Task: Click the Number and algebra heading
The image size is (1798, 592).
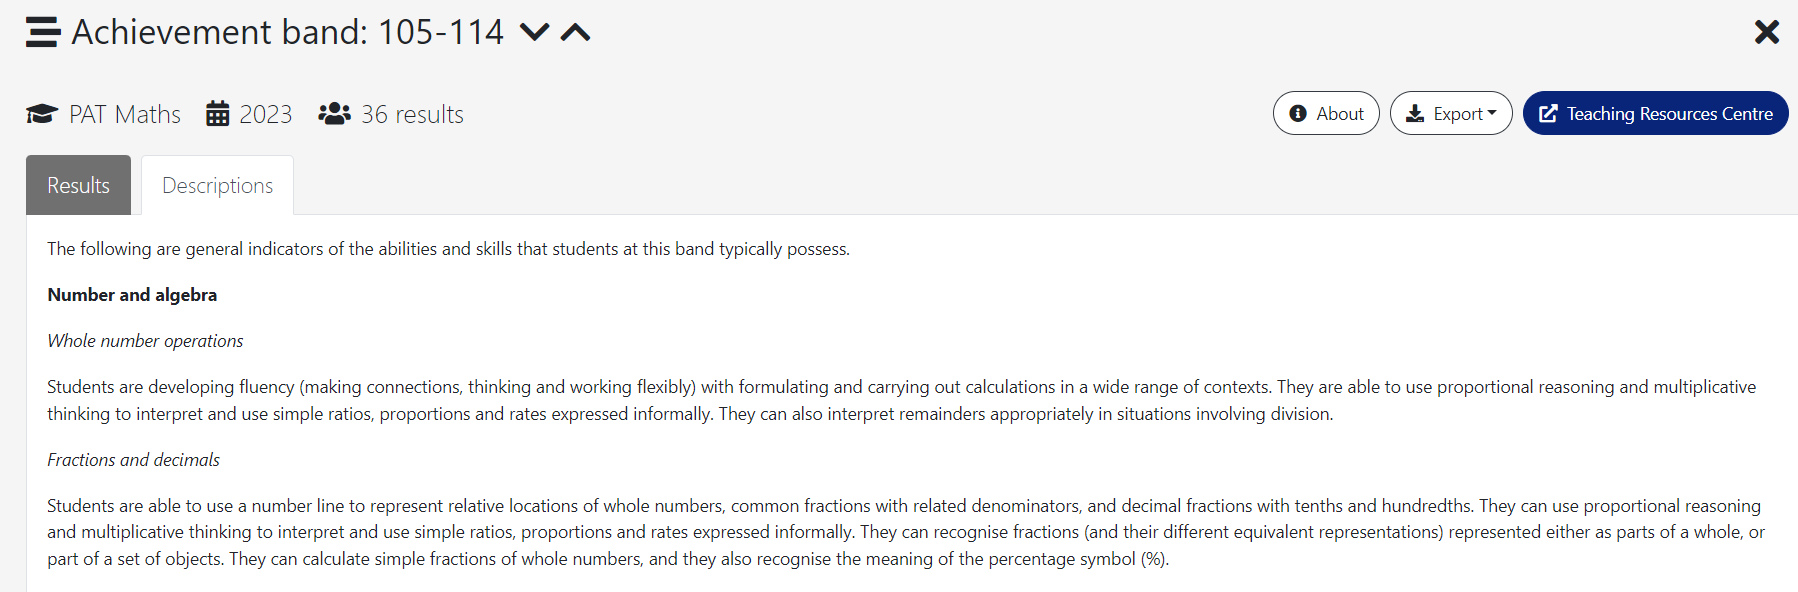Action: click(x=132, y=295)
